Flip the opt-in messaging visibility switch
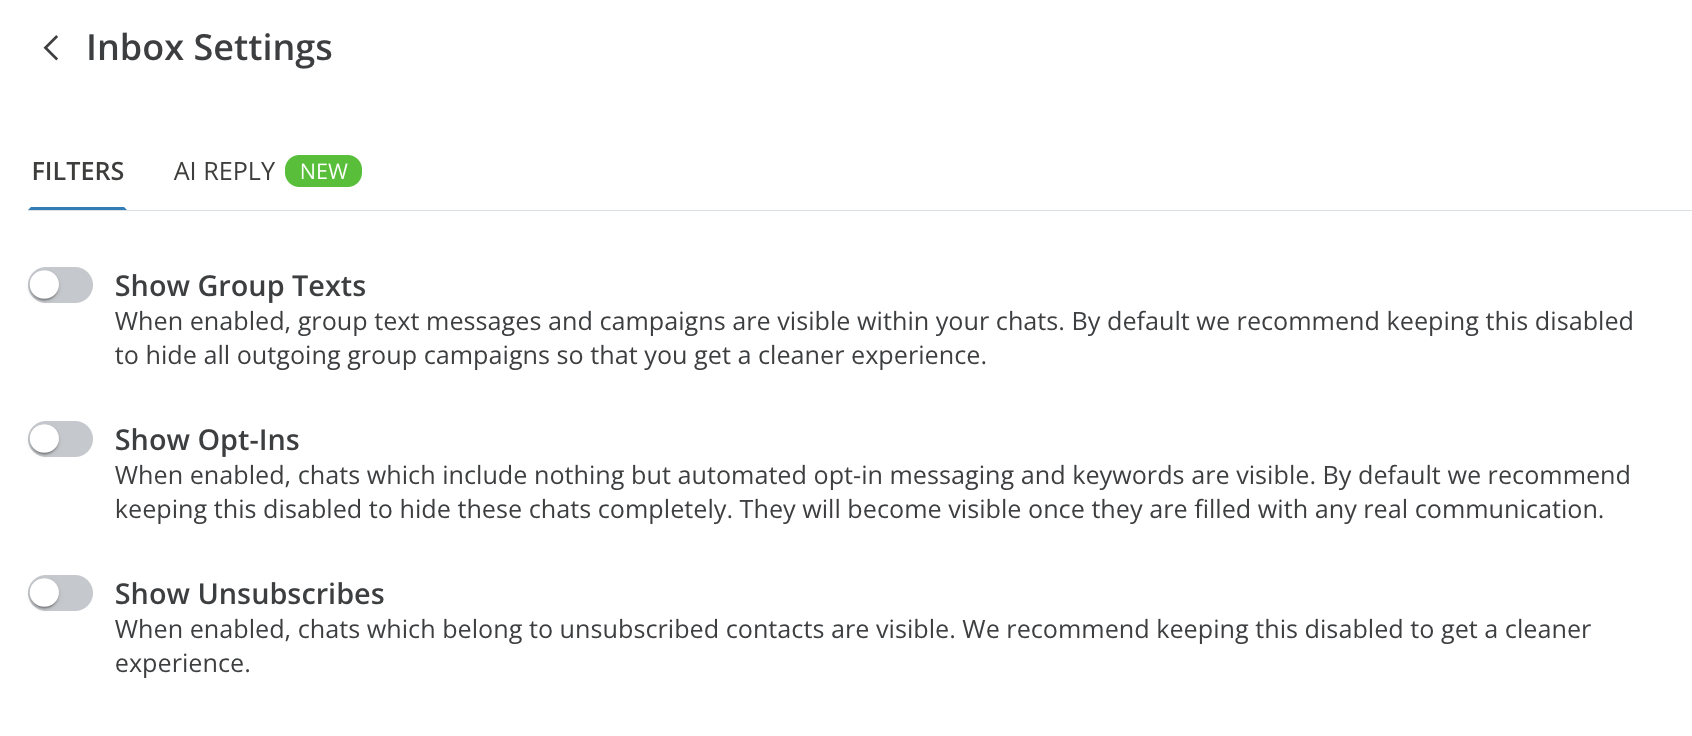The width and height of the screenshot is (1692, 736). click(60, 439)
